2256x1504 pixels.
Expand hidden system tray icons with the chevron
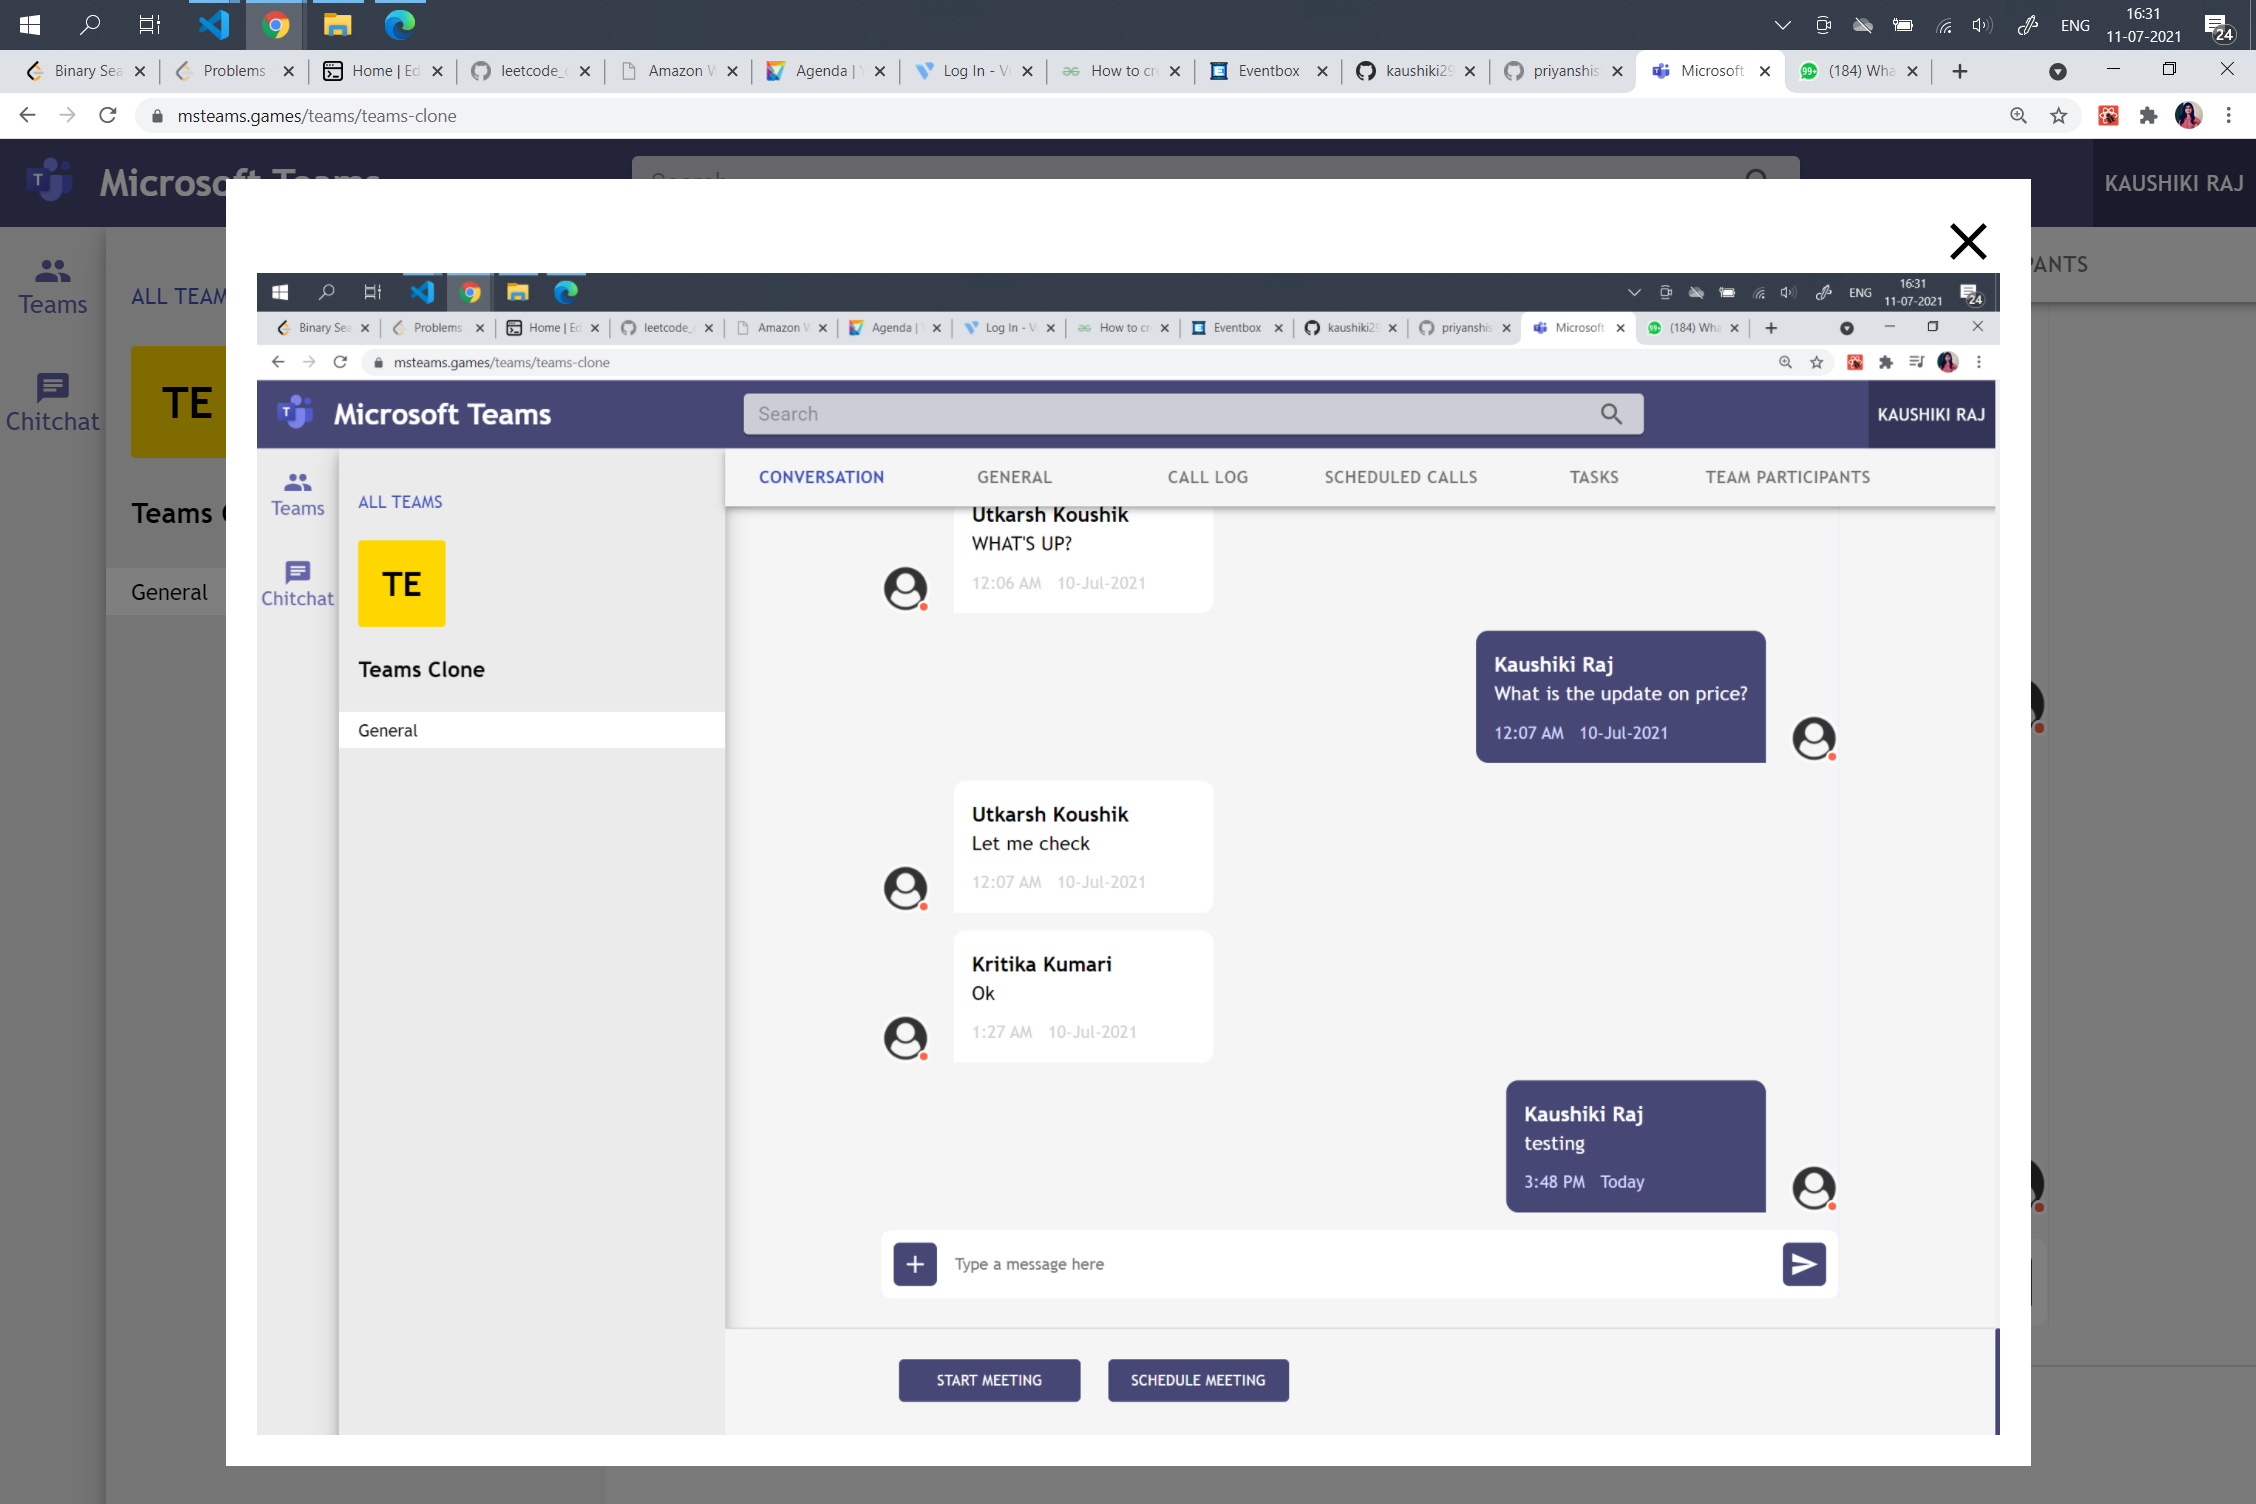coord(1782,24)
